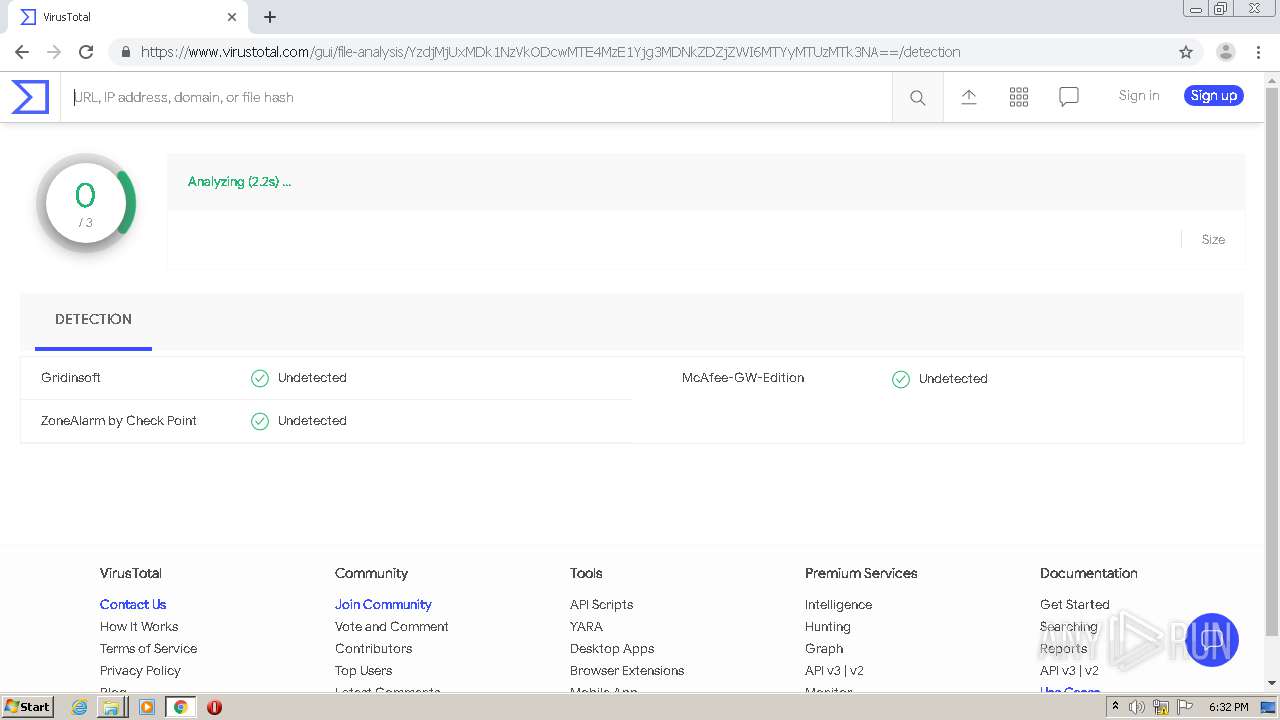Open the Vote and Comment link

[x=392, y=627]
